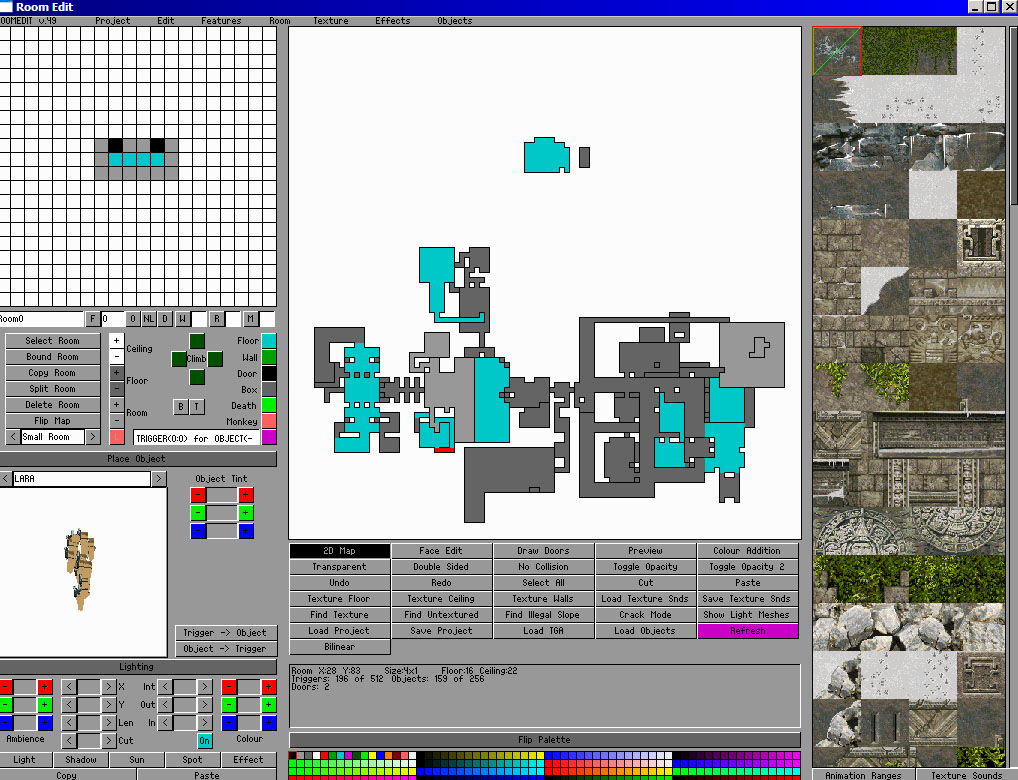Click the Save Project button
Screen dimensions: 1018x780
click(441, 631)
